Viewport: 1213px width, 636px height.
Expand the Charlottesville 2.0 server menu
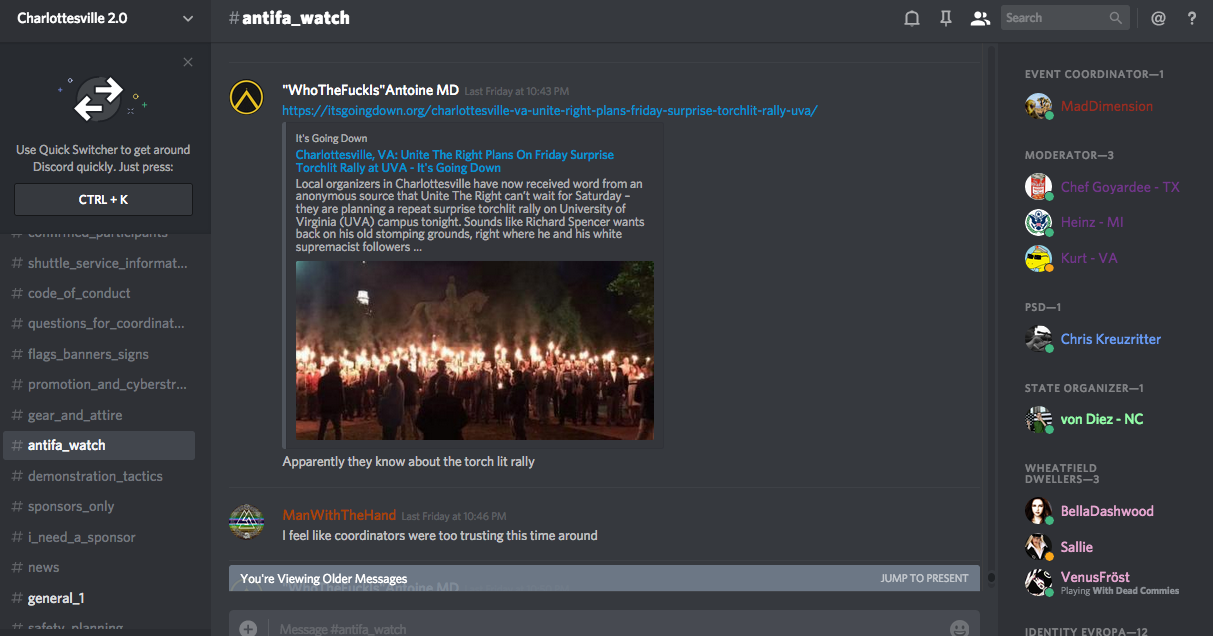pos(188,18)
